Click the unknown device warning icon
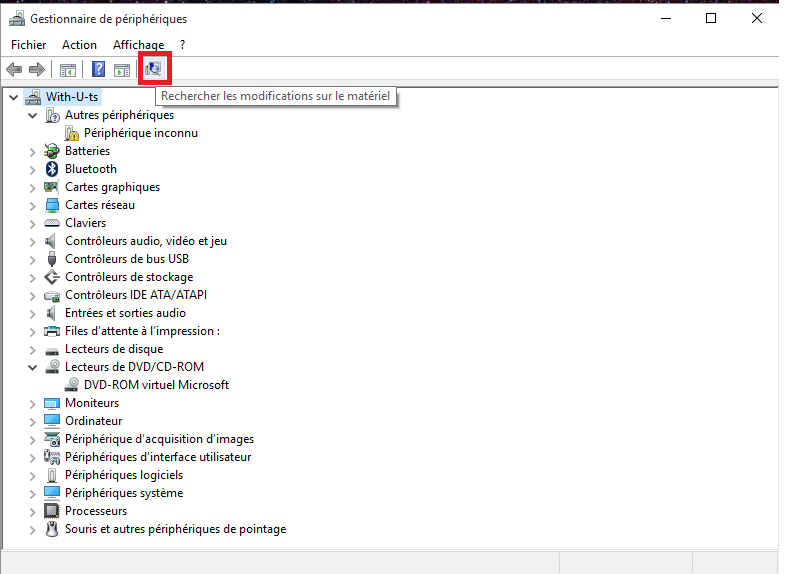 (x=72, y=133)
